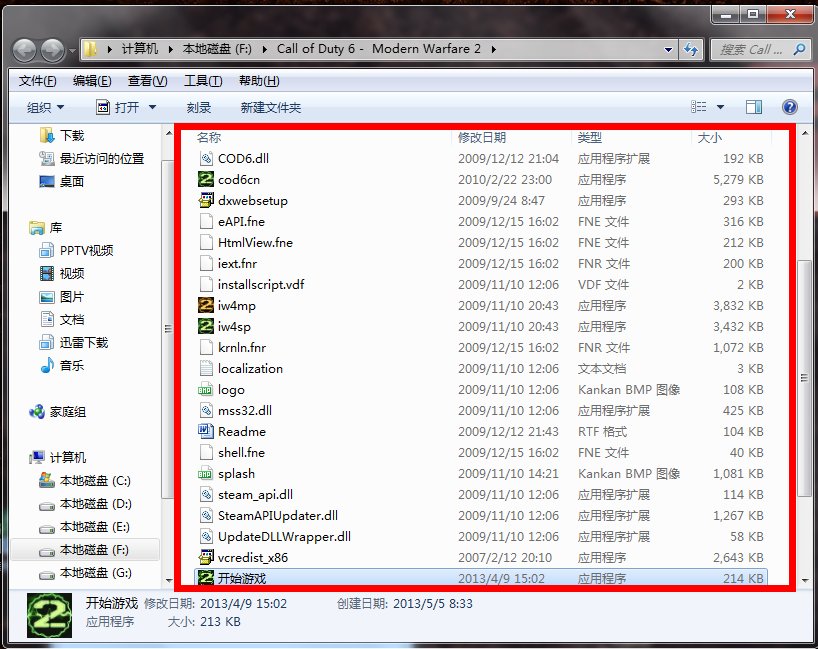Image resolution: width=818 pixels, height=649 pixels.
Task: Select the iw4sp application icon
Action: pos(206,327)
